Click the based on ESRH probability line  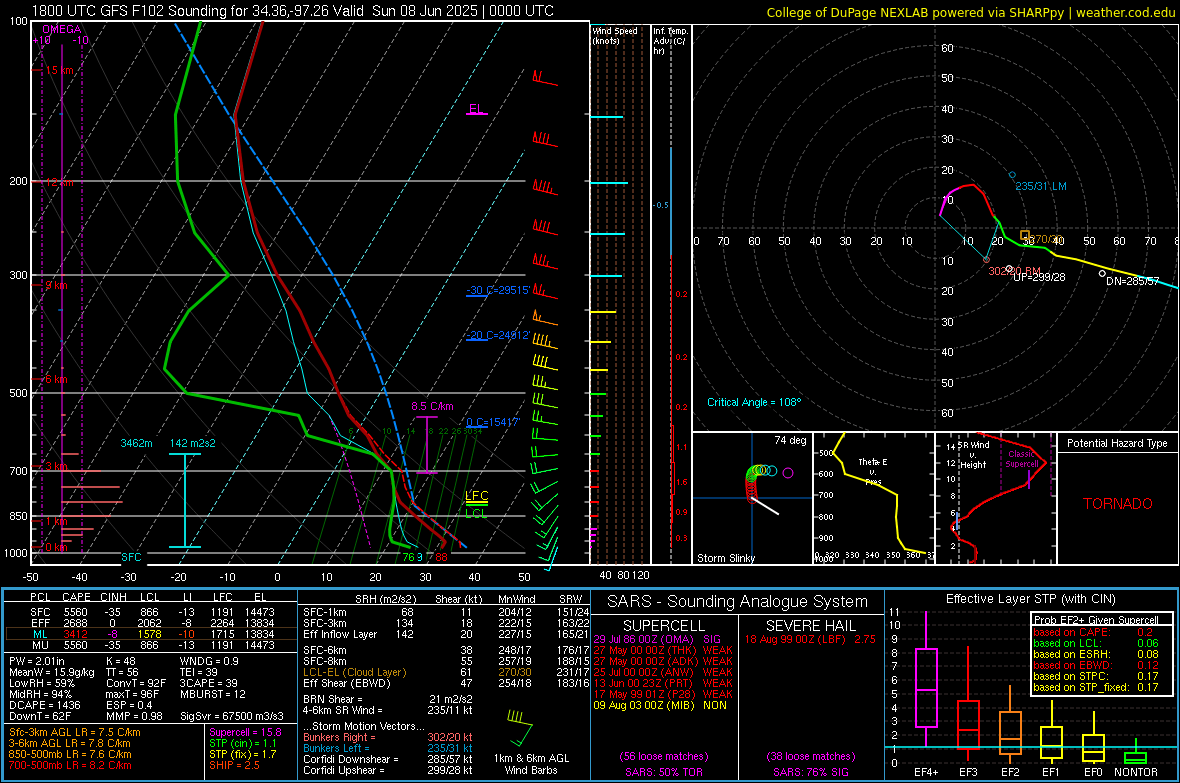[1095, 654]
